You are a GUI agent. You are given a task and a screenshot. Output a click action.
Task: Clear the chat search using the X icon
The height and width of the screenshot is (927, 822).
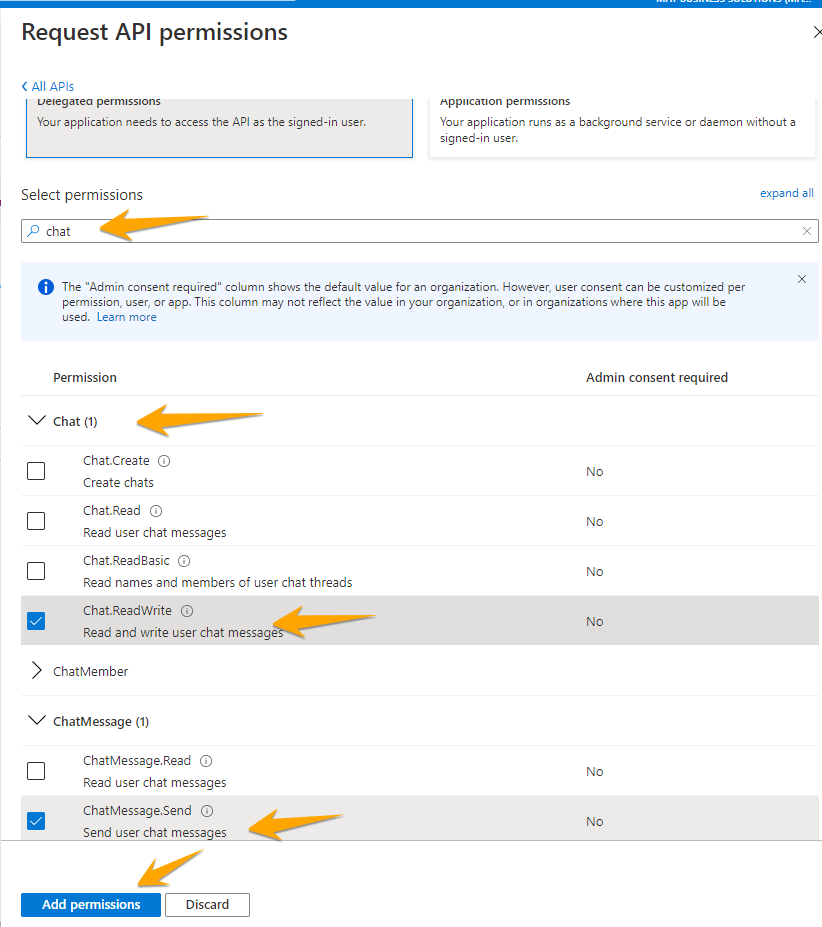pyautogui.click(x=806, y=231)
